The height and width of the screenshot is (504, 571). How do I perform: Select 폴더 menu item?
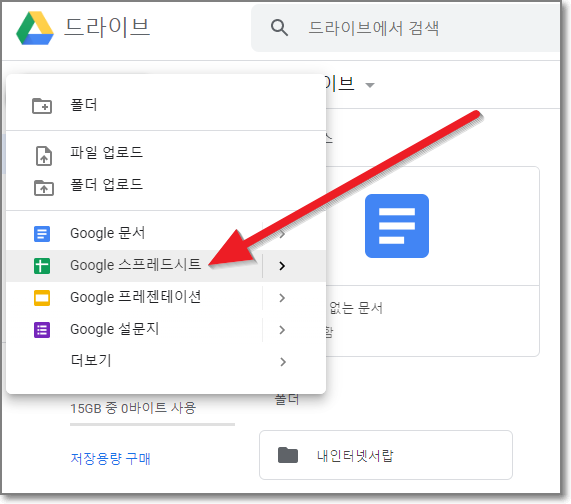(166, 106)
